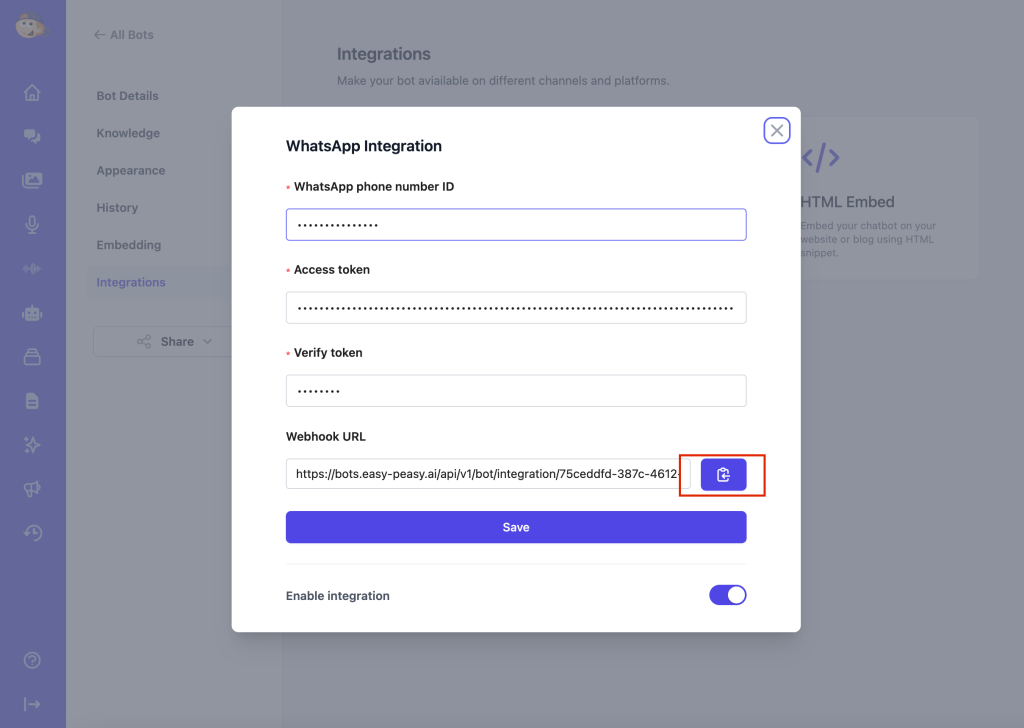Open the Embedding menu item
The width and height of the screenshot is (1024, 728).
(x=129, y=245)
